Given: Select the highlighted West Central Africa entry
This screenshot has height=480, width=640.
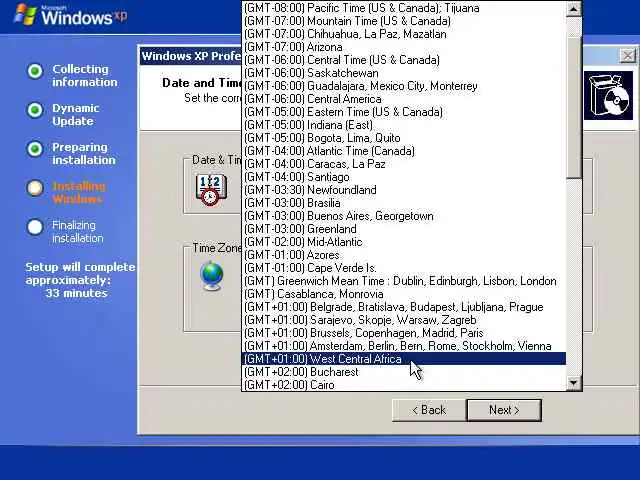Looking at the screenshot, I should click(x=404, y=359).
